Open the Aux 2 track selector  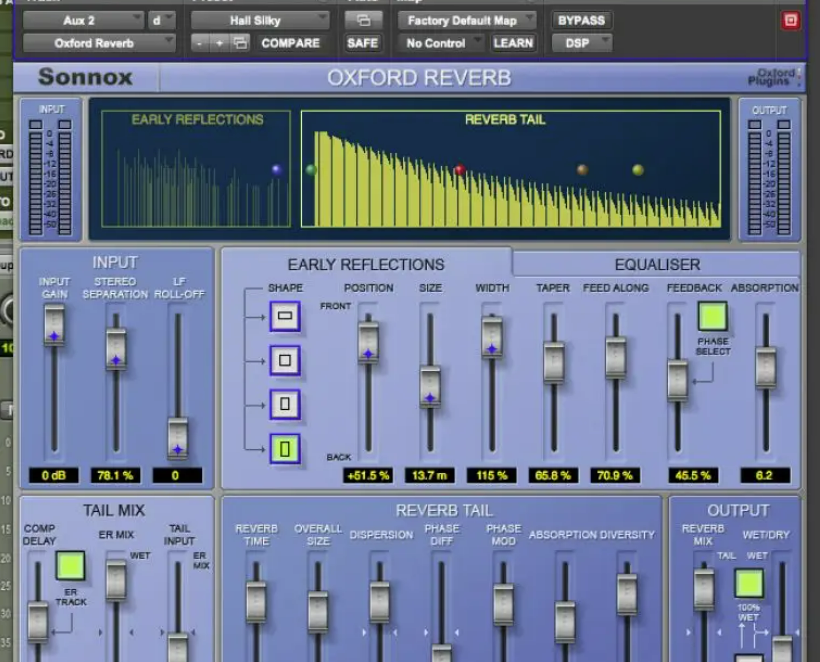click(83, 20)
